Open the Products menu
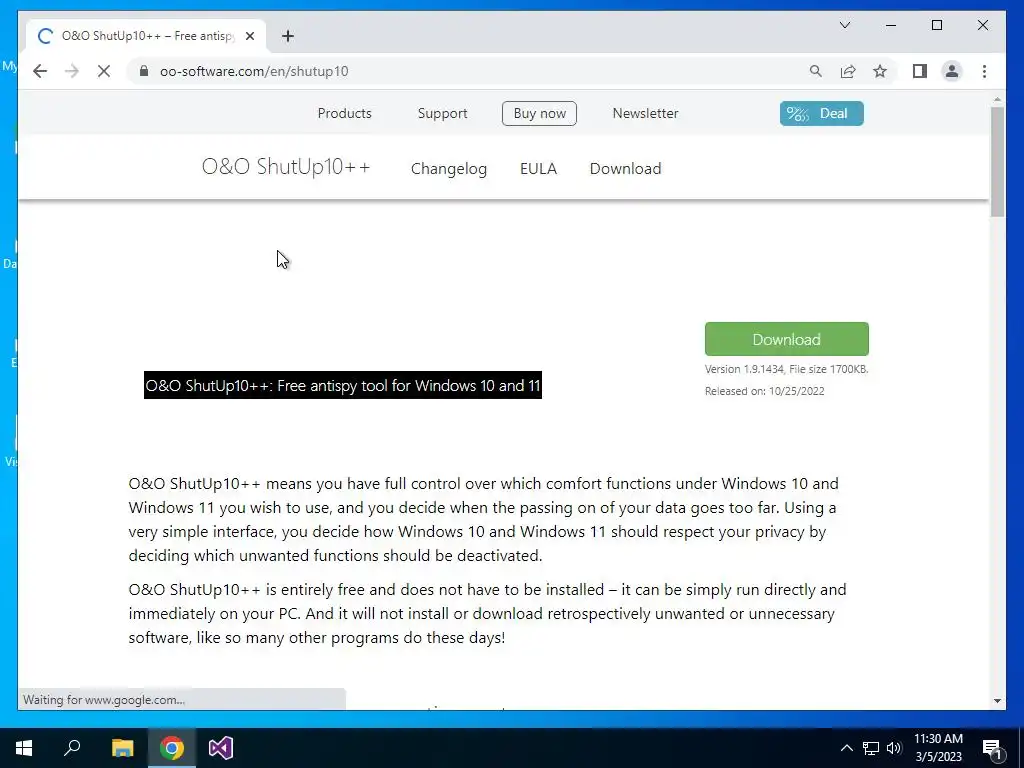This screenshot has width=1024, height=768. [344, 113]
